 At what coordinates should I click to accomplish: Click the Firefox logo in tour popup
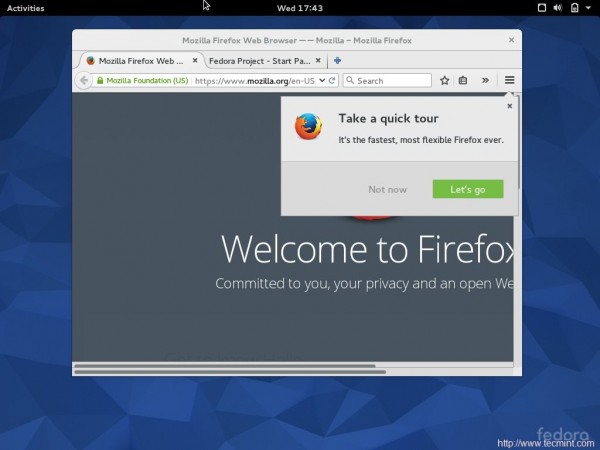coord(308,126)
